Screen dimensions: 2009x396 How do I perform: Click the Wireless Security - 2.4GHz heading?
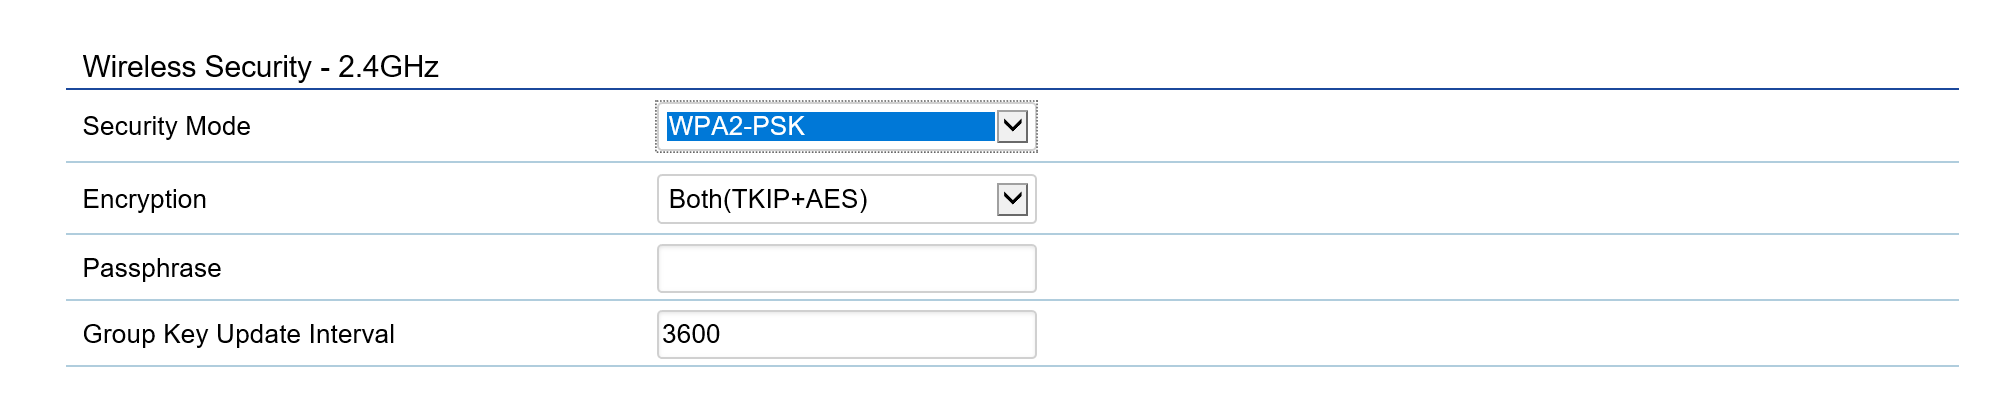(261, 67)
